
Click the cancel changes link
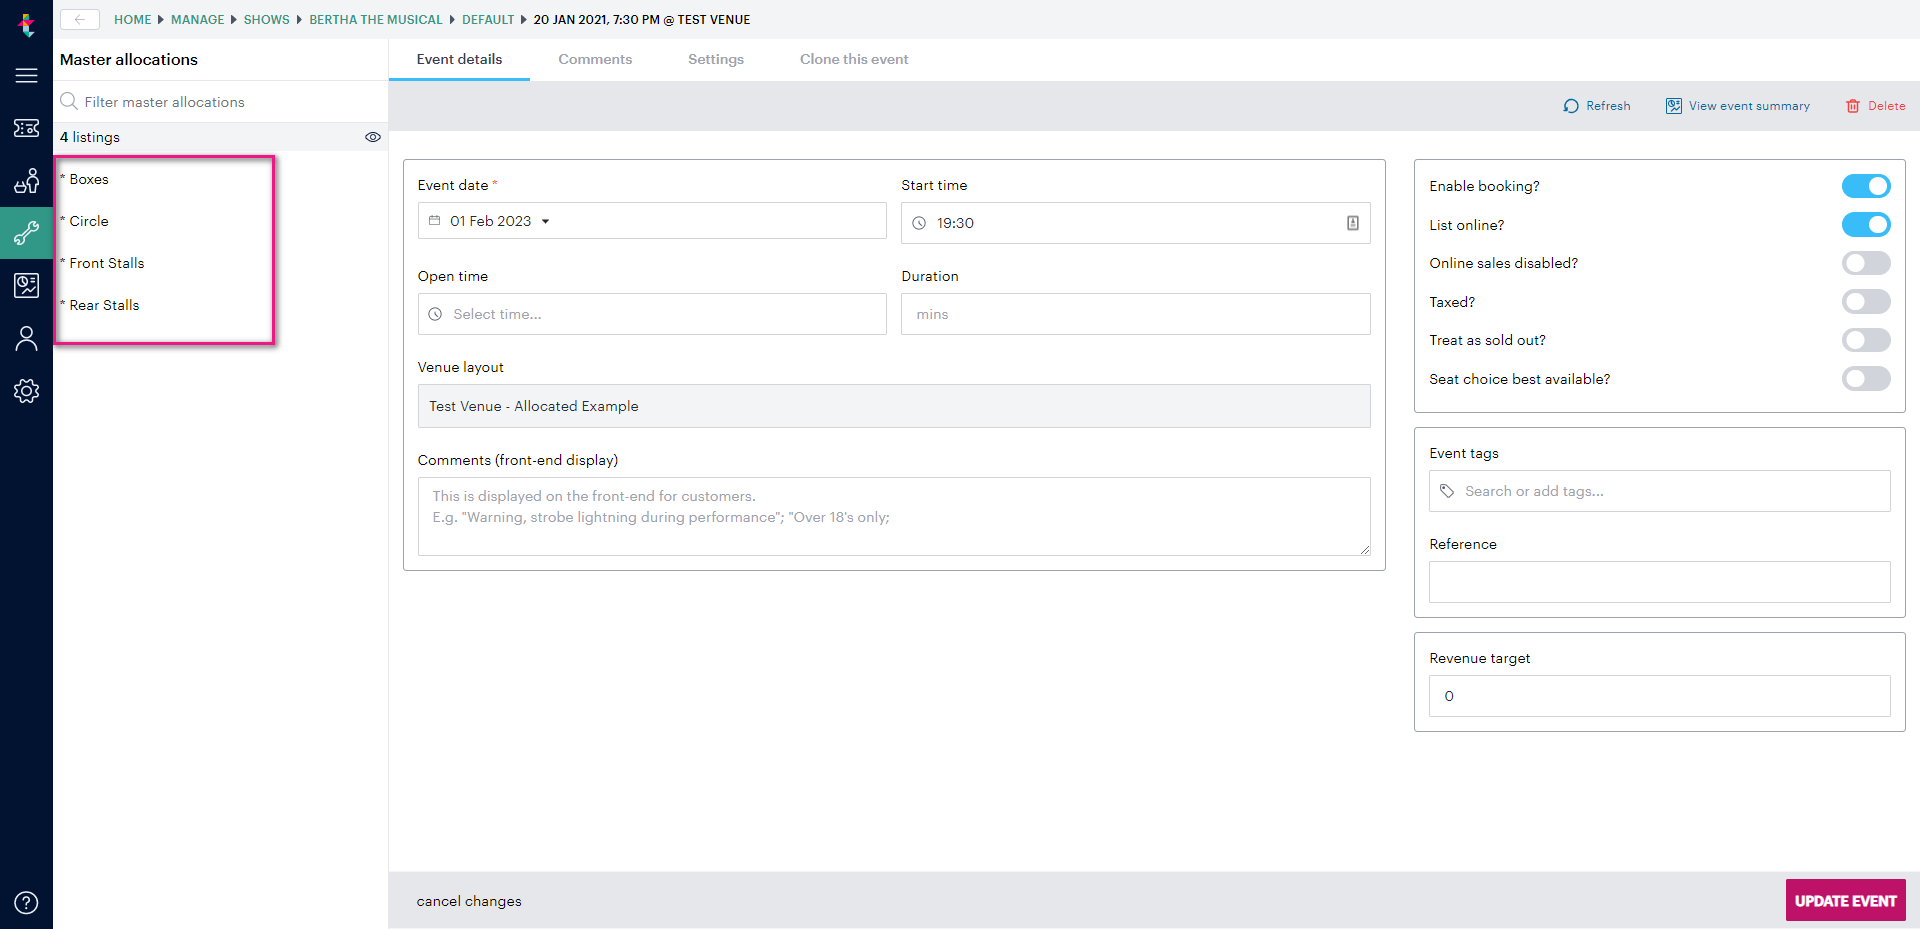coord(469,901)
